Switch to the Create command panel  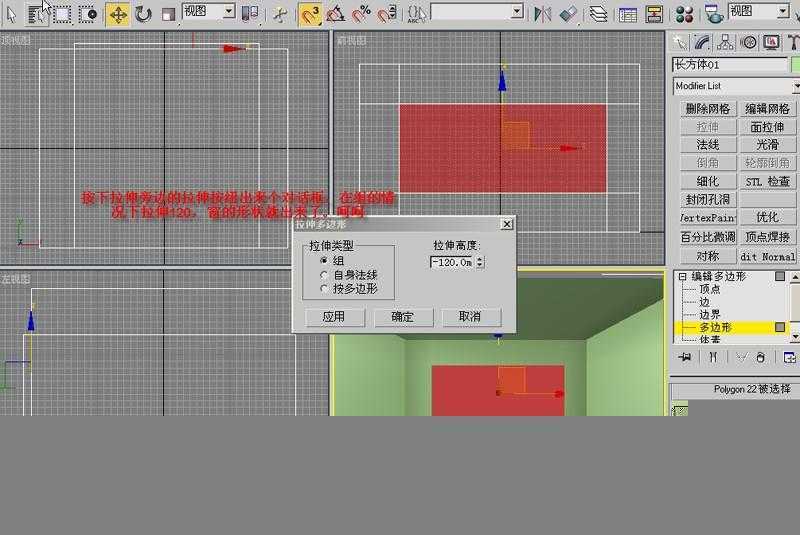click(680, 42)
